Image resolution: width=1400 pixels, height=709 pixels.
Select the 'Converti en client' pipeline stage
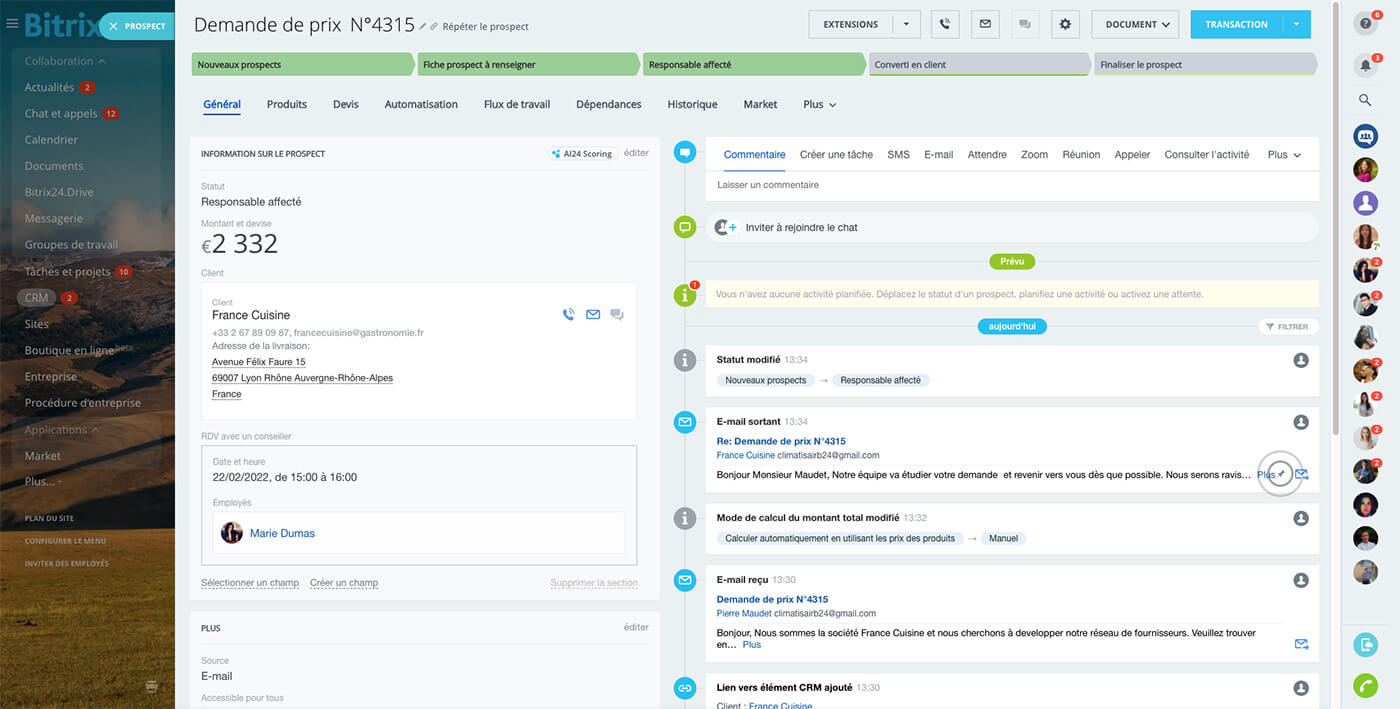pyautogui.click(x=978, y=65)
